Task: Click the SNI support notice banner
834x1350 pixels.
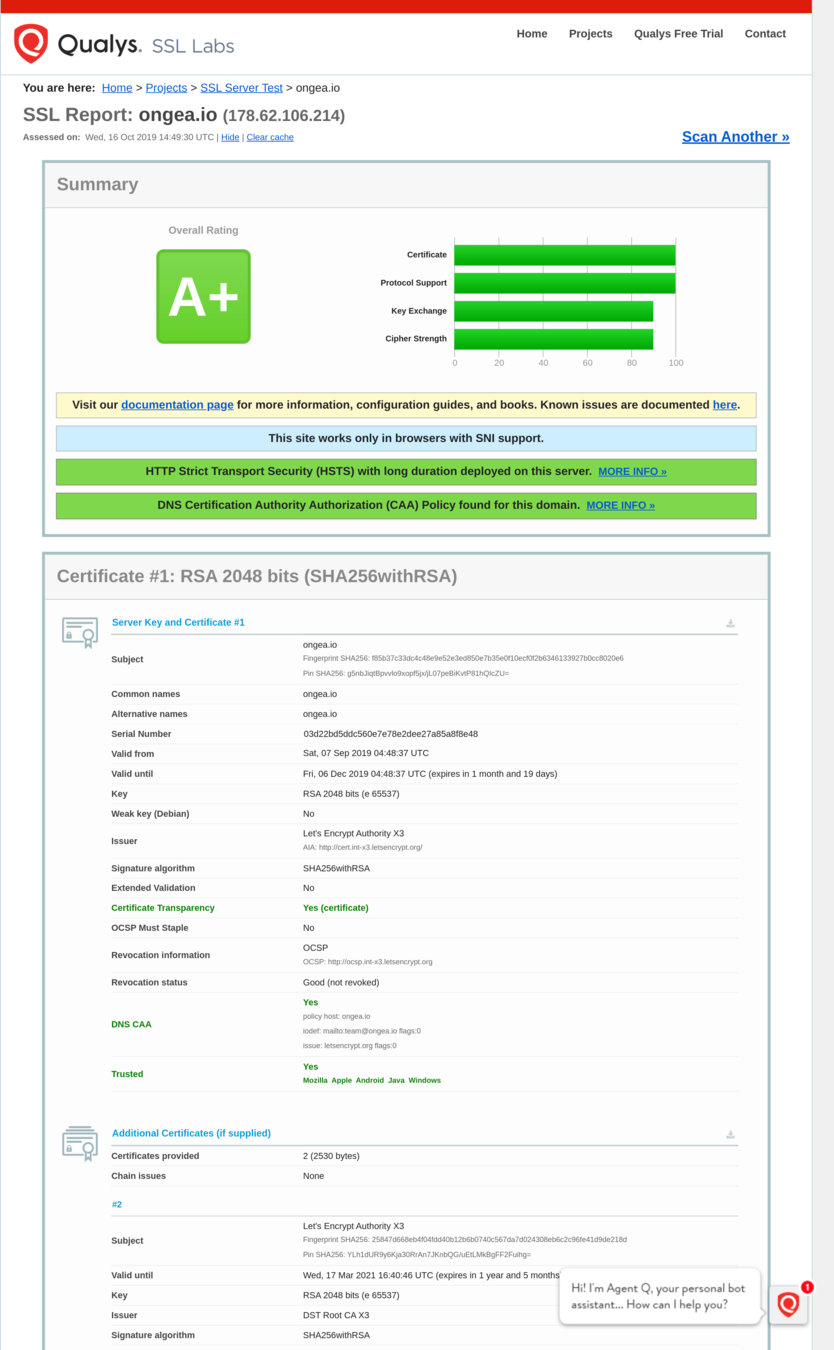Action: pos(406,438)
